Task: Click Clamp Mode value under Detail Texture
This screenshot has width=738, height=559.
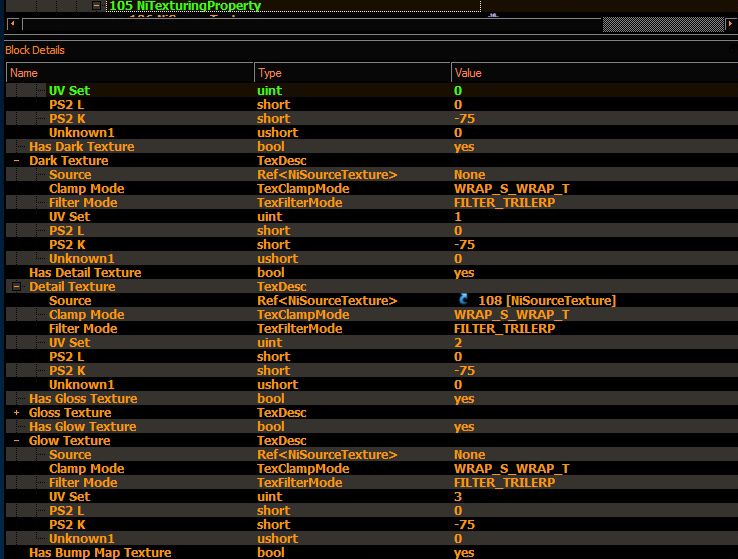Action: coord(512,314)
